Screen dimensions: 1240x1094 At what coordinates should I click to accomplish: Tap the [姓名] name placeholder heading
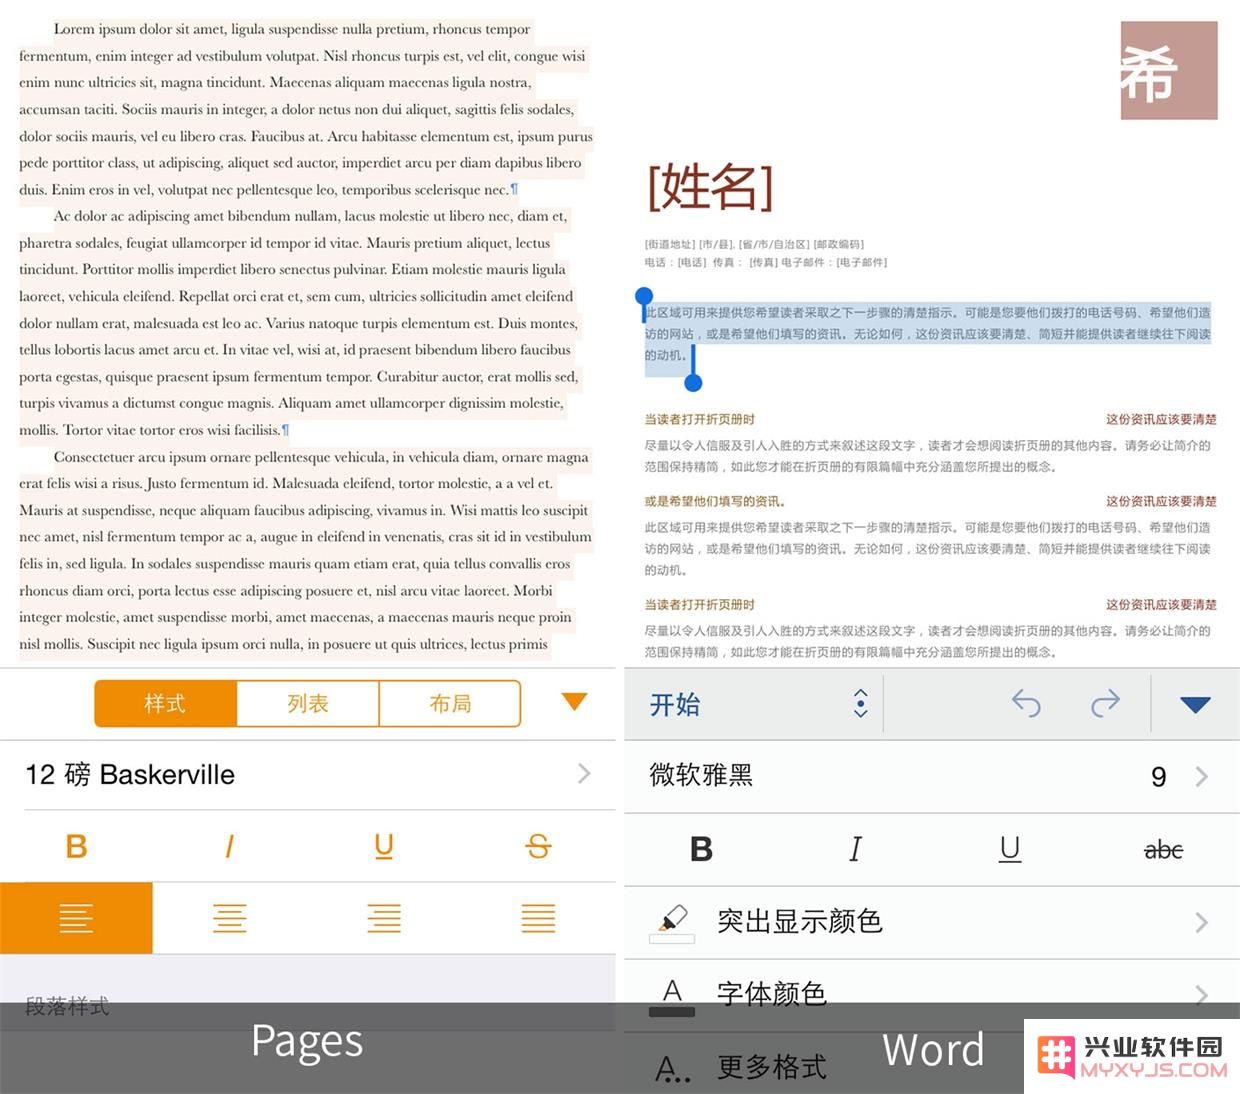(710, 187)
